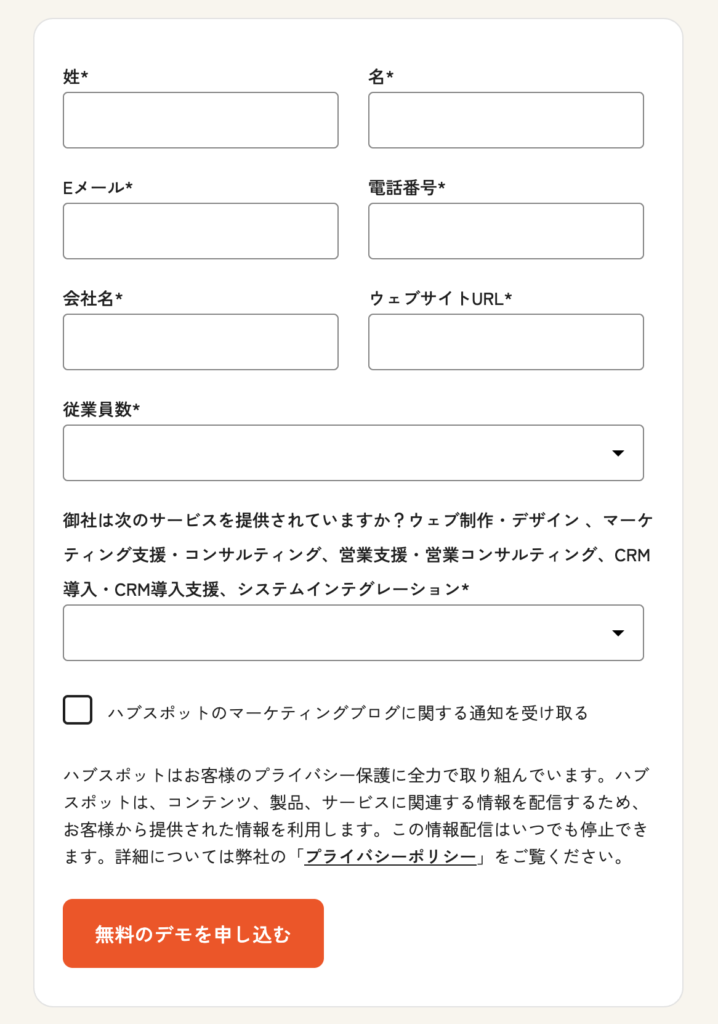The image size is (718, 1024).
Task: Click the Eメール* label text
Action: [97, 188]
